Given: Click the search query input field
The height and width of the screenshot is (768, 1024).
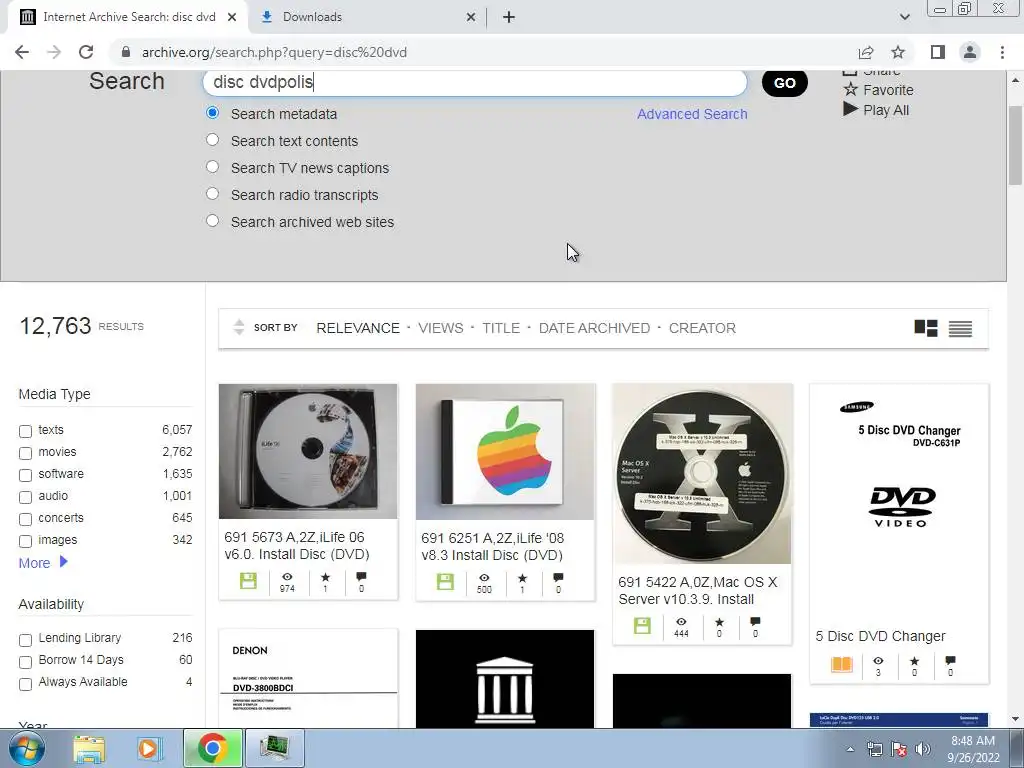Looking at the screenshot, I should point(475,82).
